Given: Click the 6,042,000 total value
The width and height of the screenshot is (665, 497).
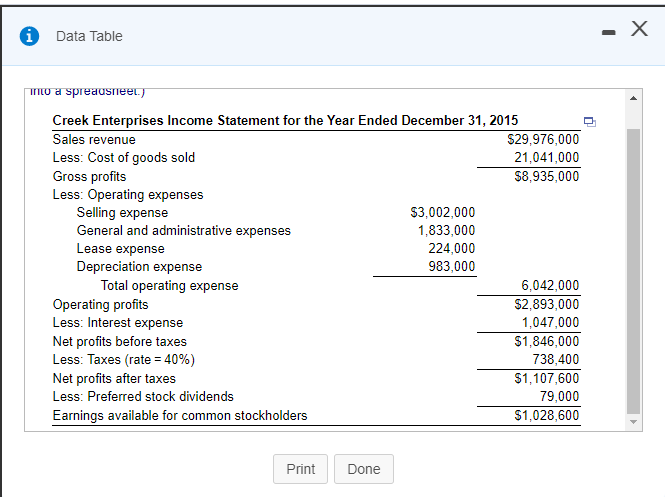Looking at the screenshot, I should (550, 285).
